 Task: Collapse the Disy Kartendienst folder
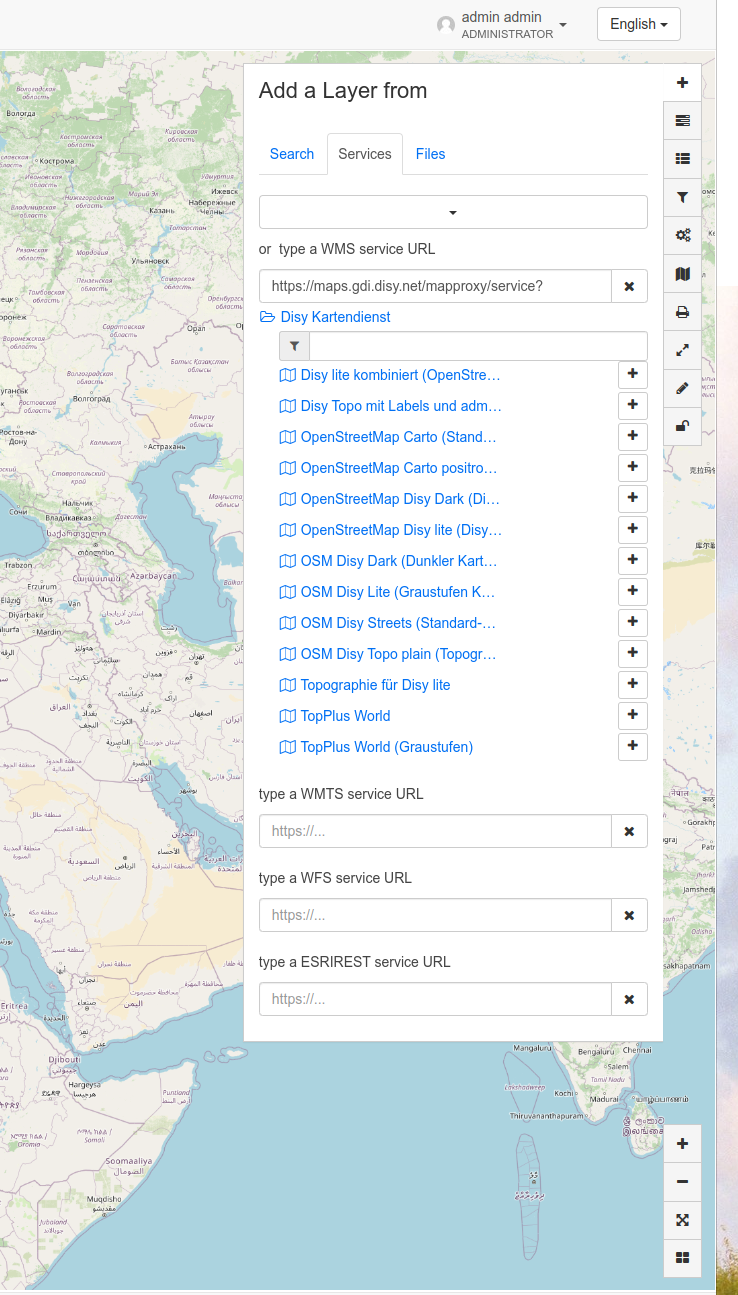click(325, 317)
